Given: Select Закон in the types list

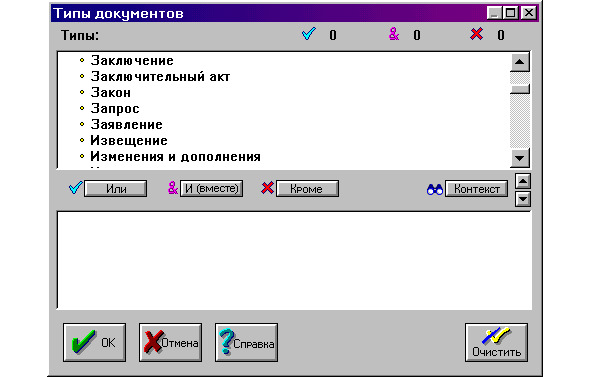Looking at the screenshot, I should pyautogui.click(x=111, y=92).
